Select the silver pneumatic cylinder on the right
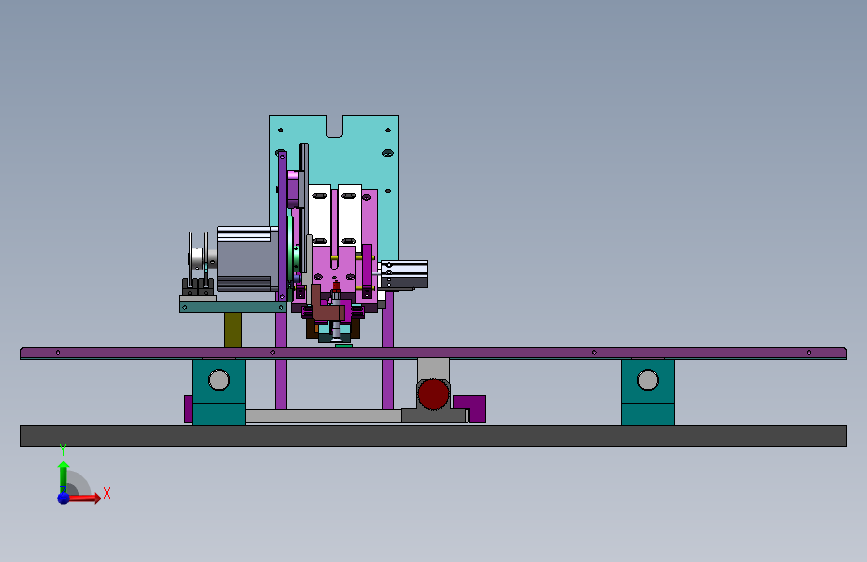This screenshot has height=562, width=867. (404, 275)
